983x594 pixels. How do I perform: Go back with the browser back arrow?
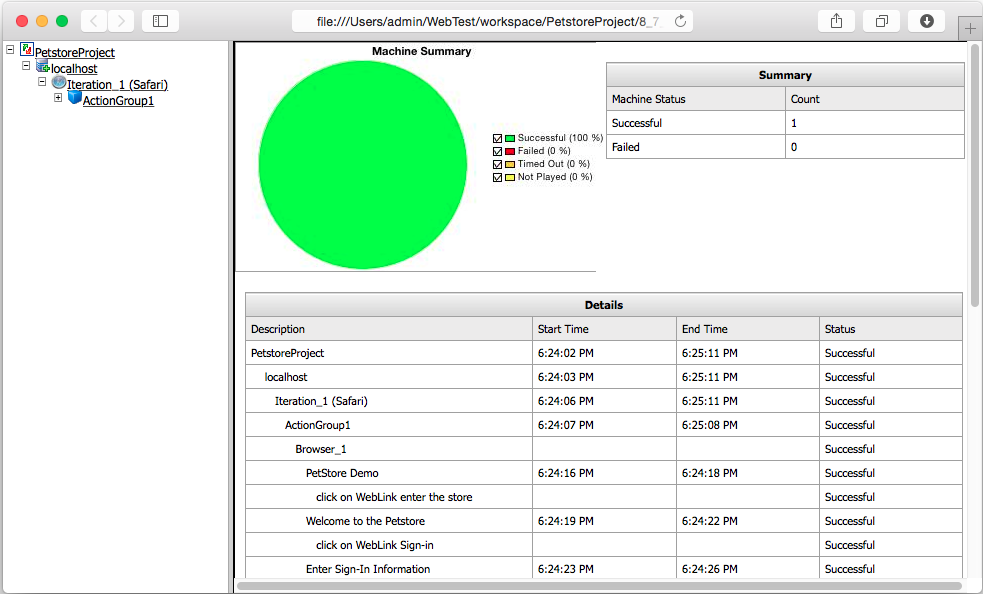94,21
